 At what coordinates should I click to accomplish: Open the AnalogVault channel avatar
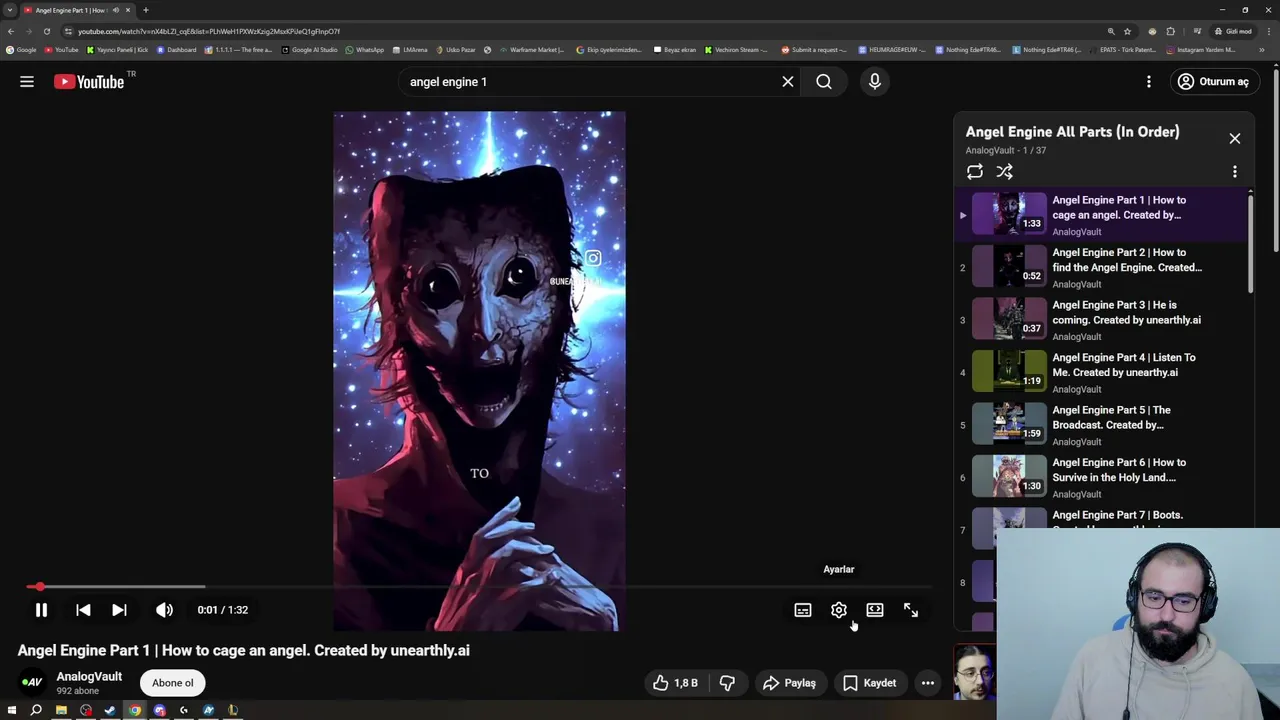pos(32,683)
